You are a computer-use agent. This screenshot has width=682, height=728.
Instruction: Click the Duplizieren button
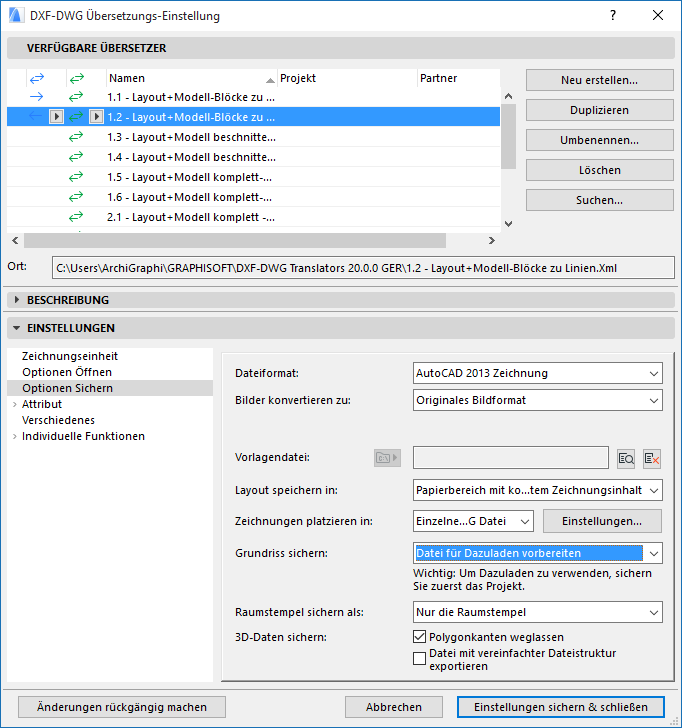tap(599, 110)
